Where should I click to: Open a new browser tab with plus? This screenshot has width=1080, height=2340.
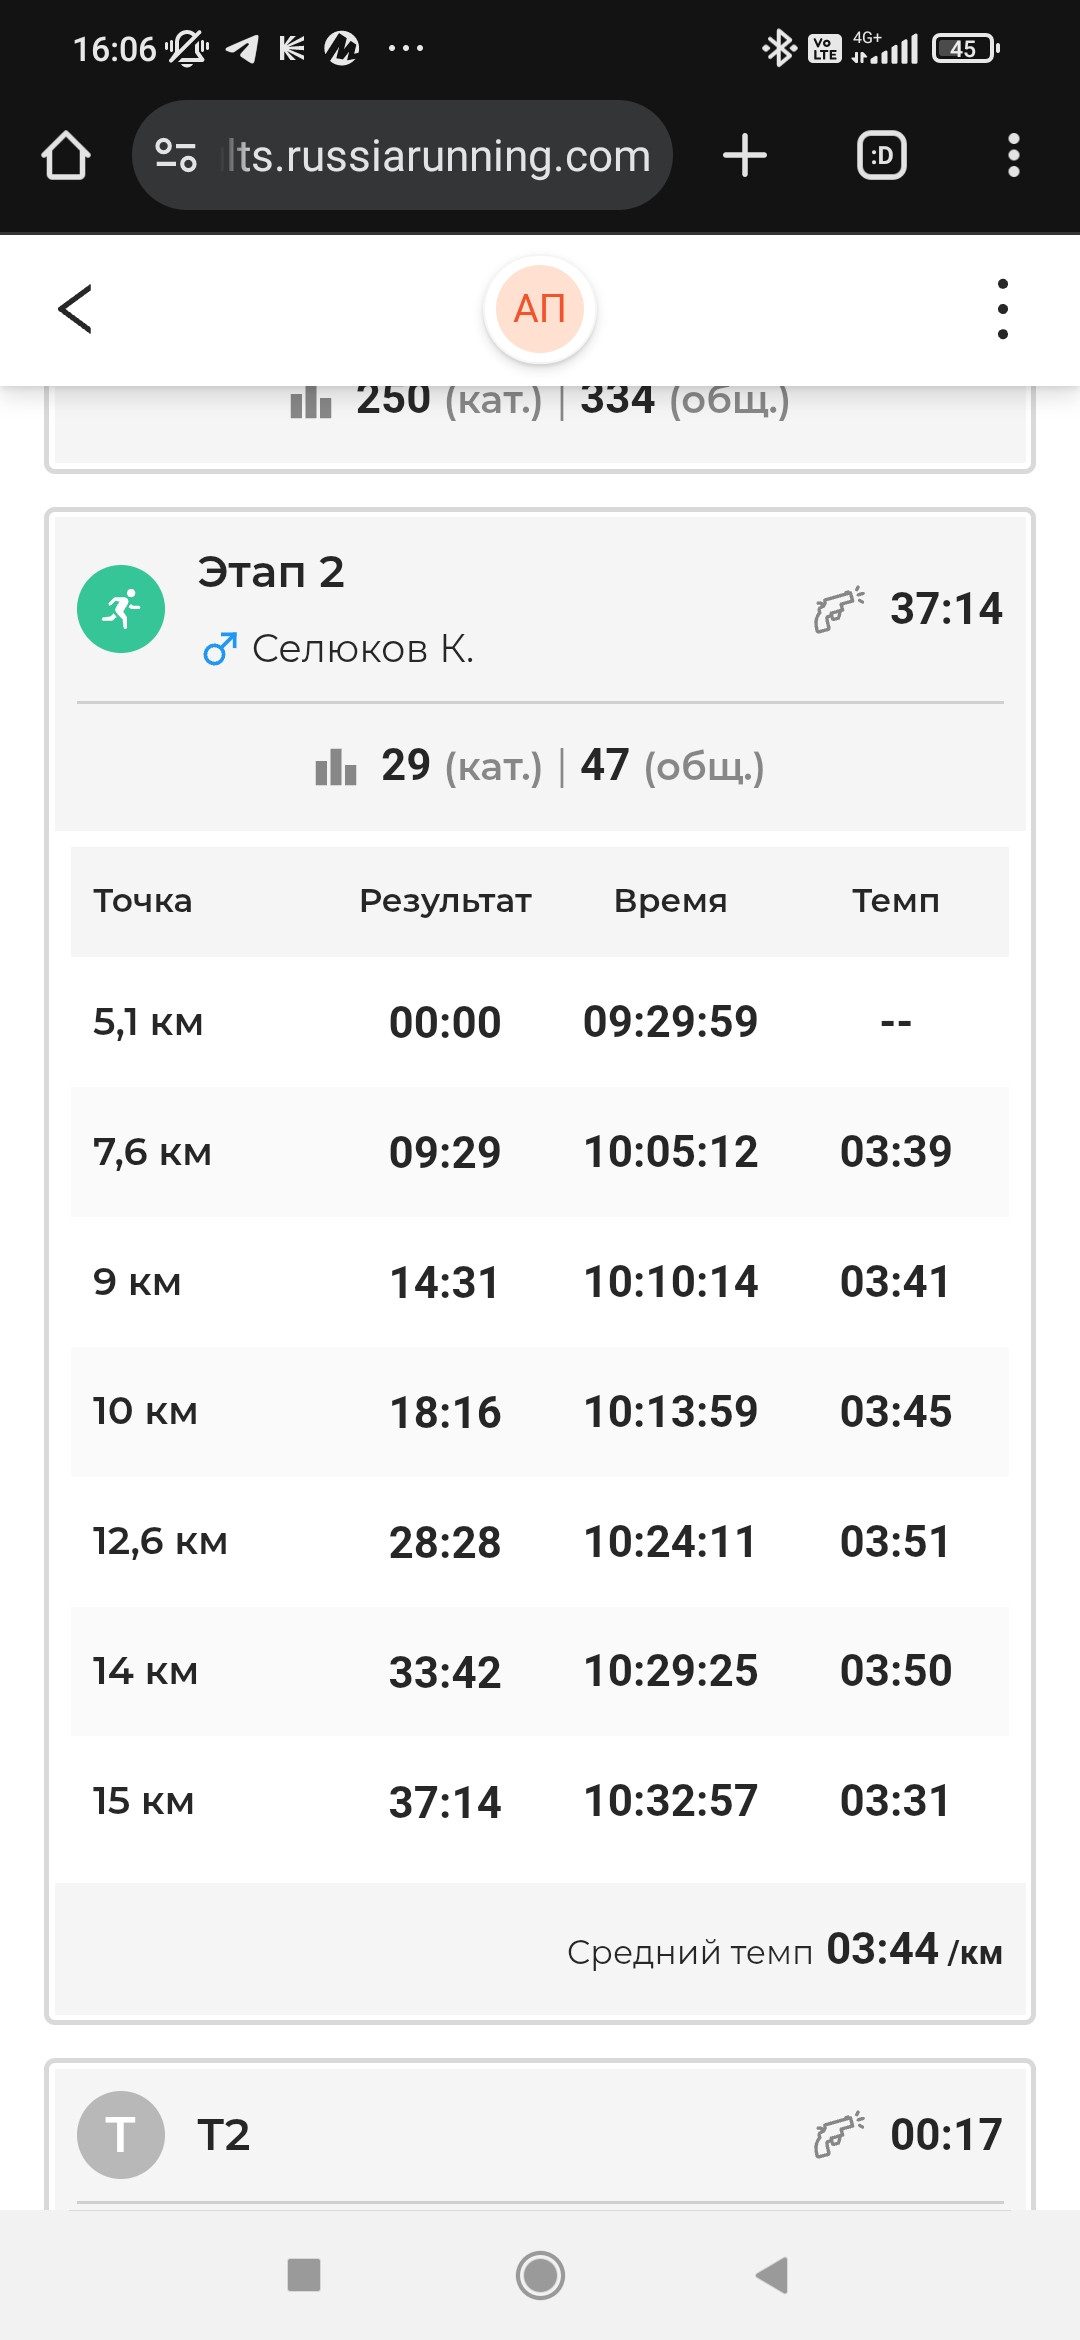click(744, 156)
